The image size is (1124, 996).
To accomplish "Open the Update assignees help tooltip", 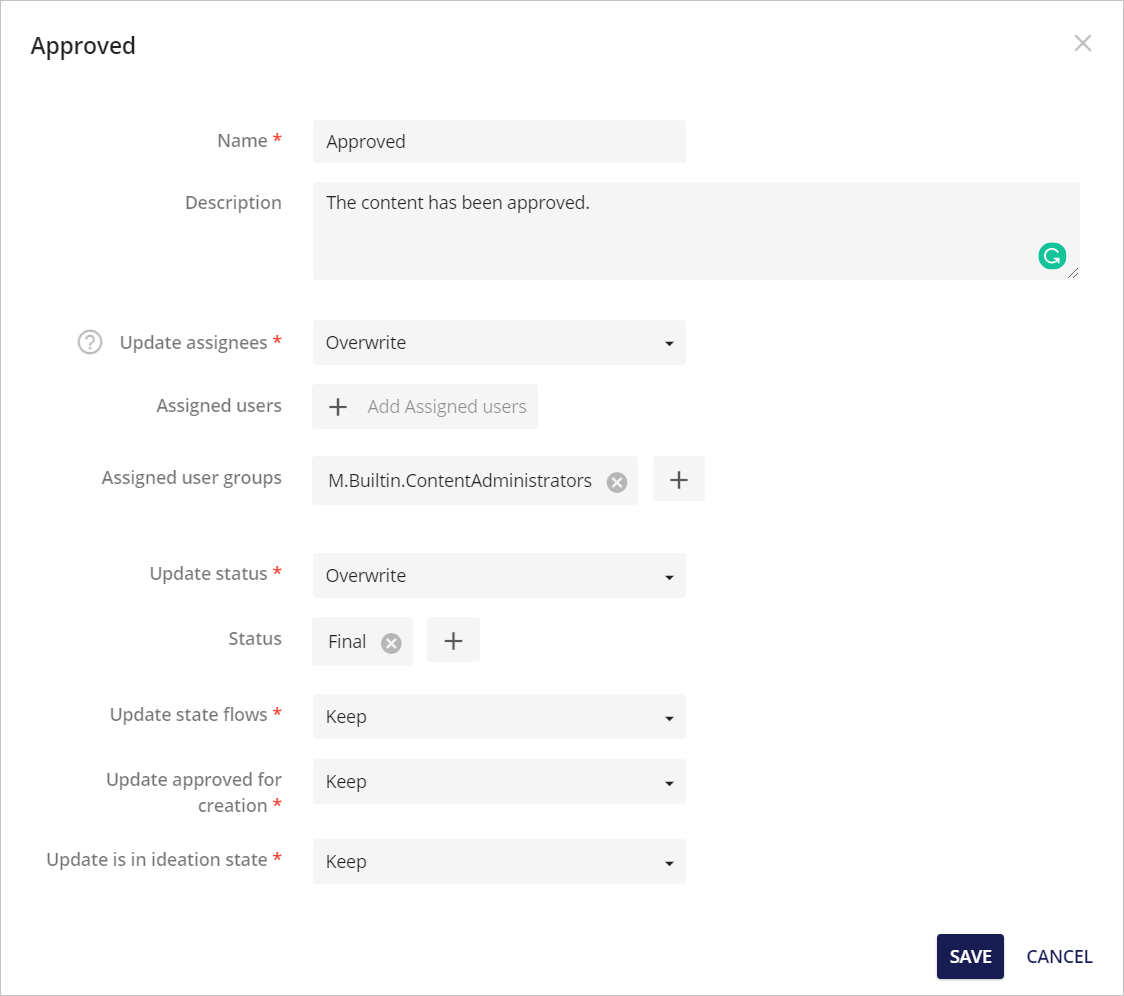I will (x=89, y=342).
